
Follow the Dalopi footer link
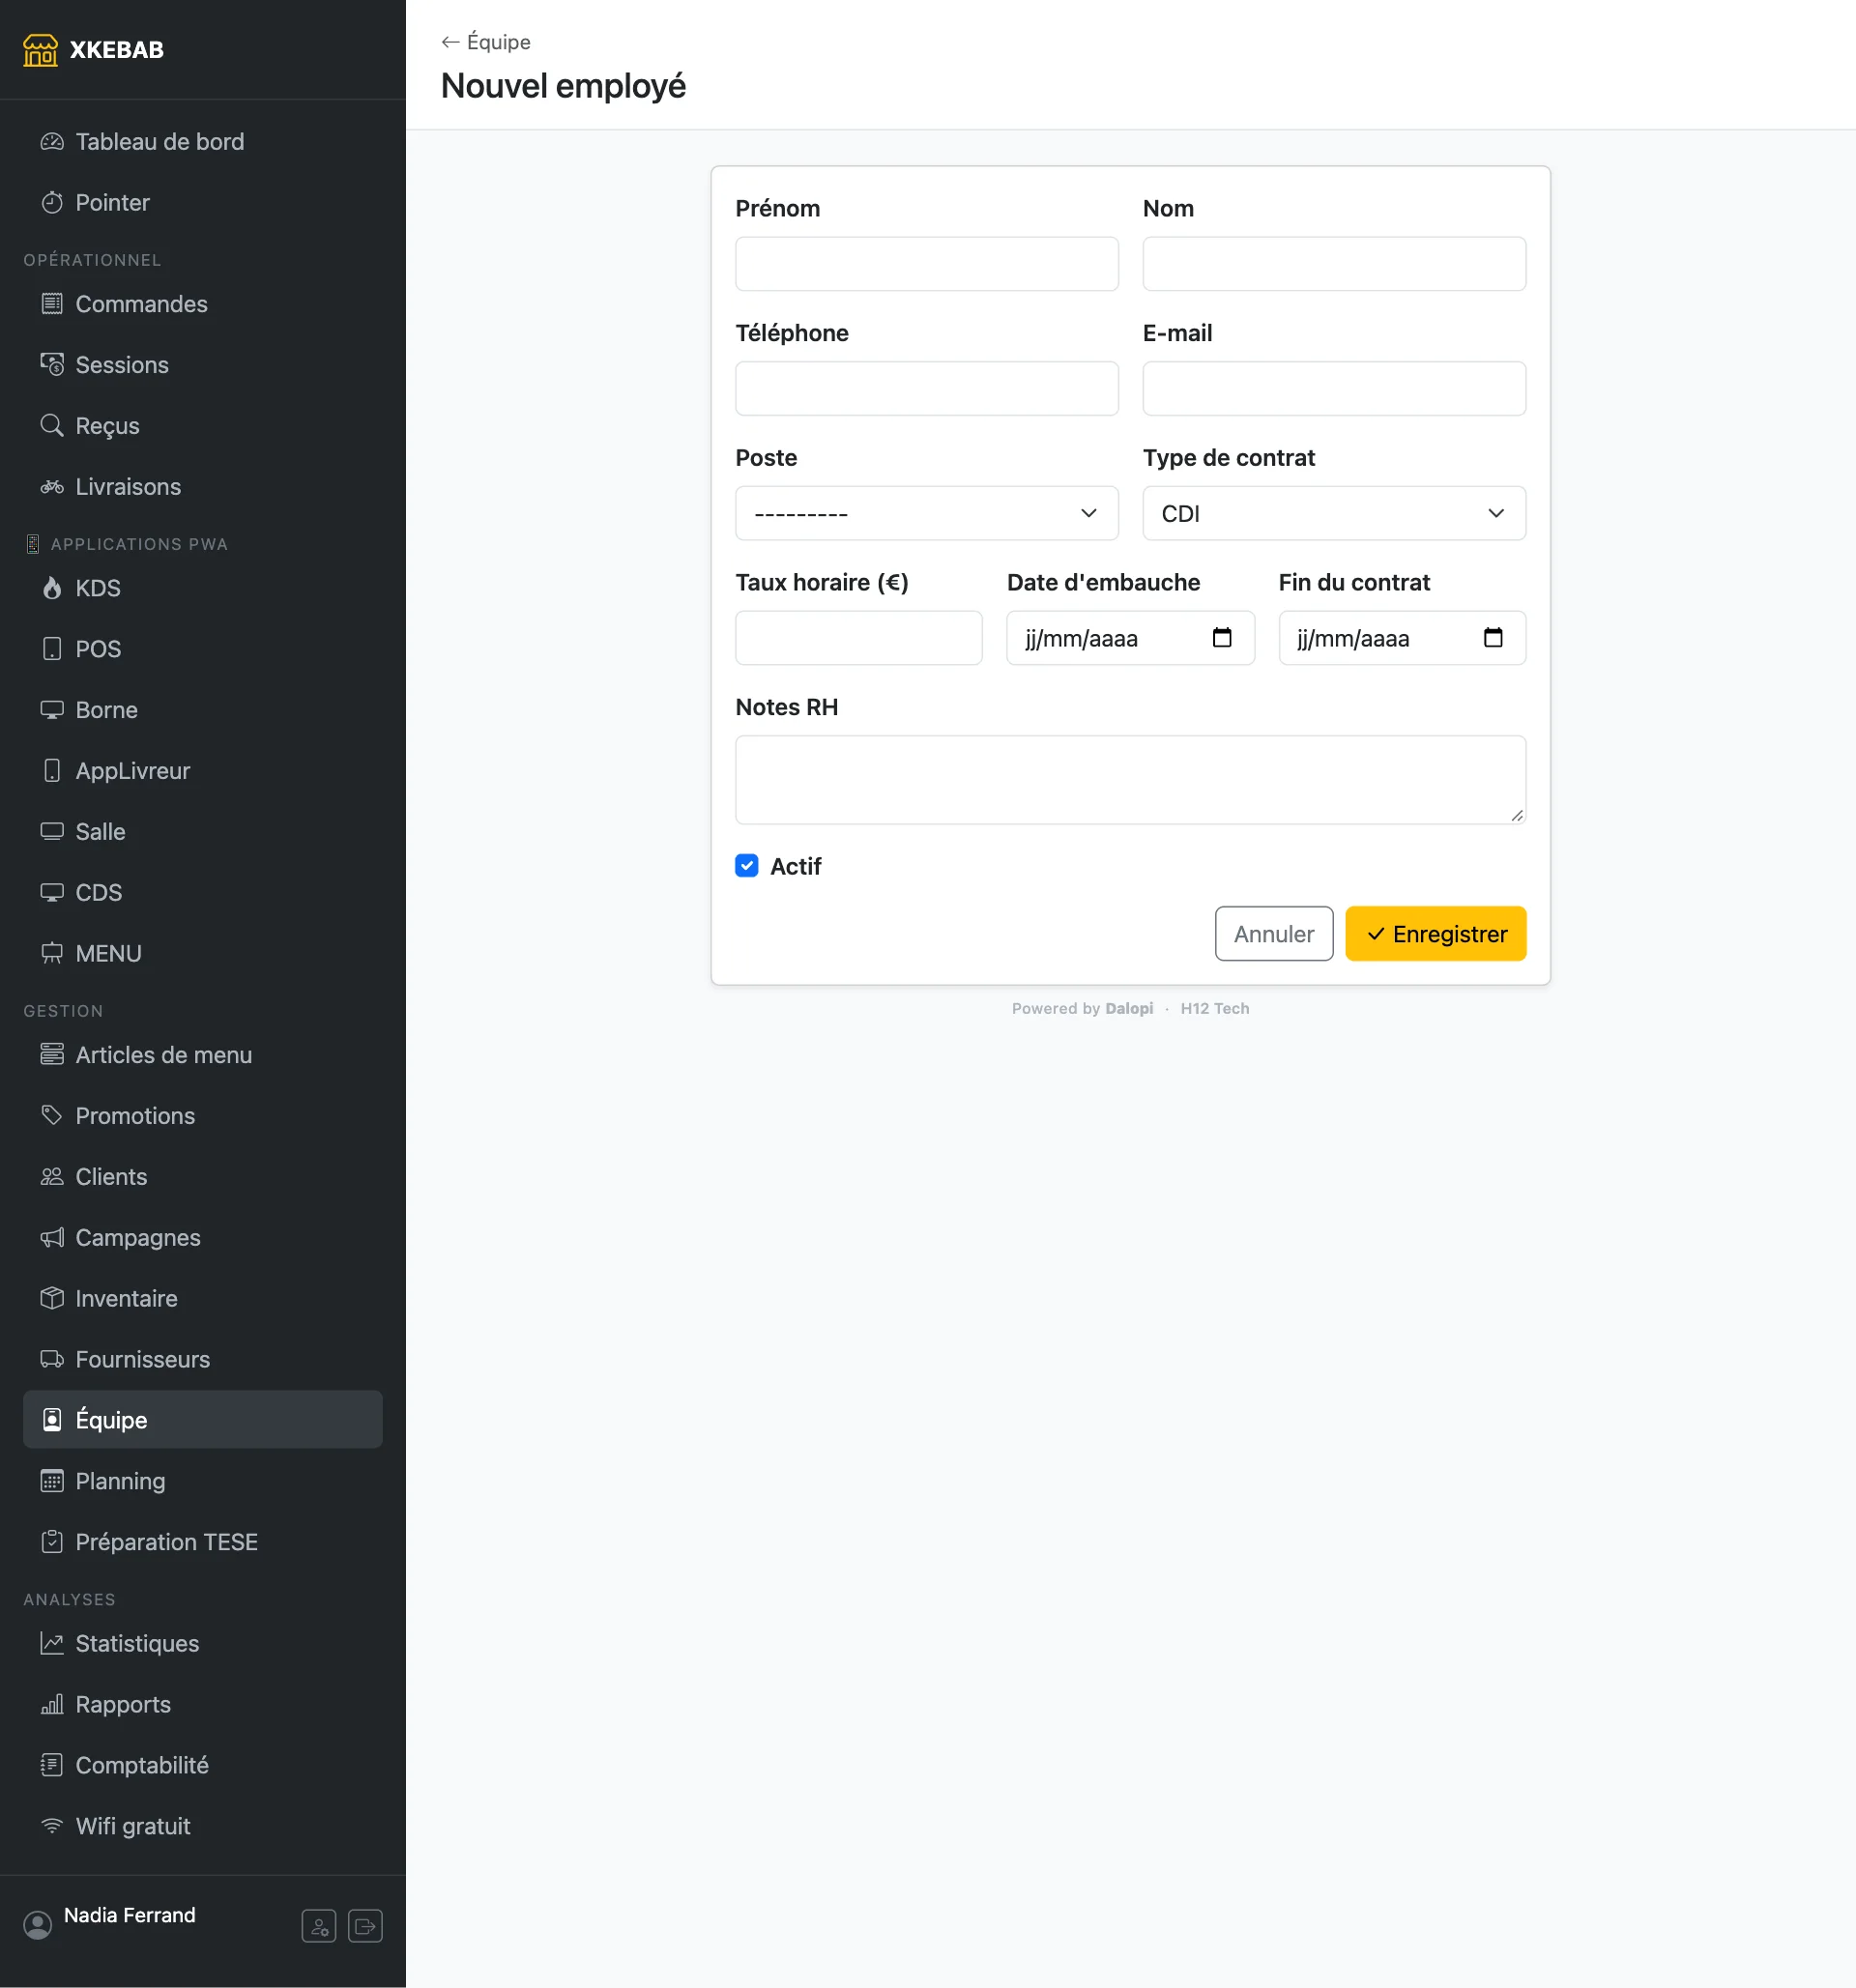[x=1129, y=1009]
